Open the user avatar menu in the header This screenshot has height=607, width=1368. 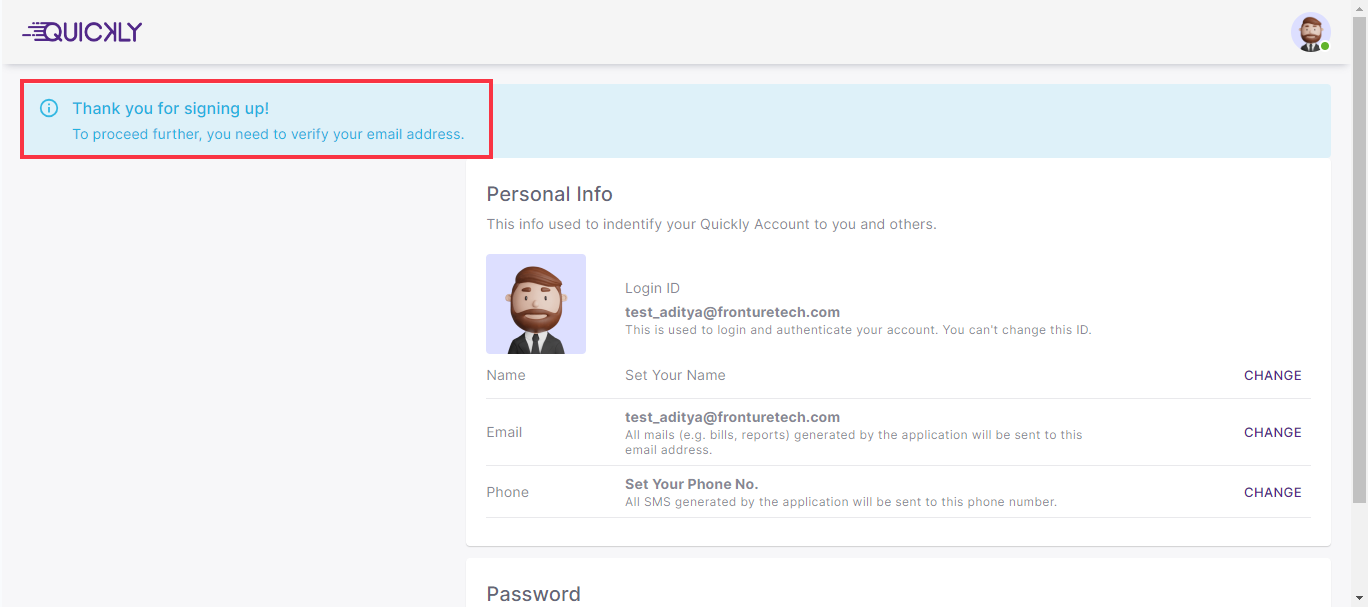click(x=1309, y=32)
